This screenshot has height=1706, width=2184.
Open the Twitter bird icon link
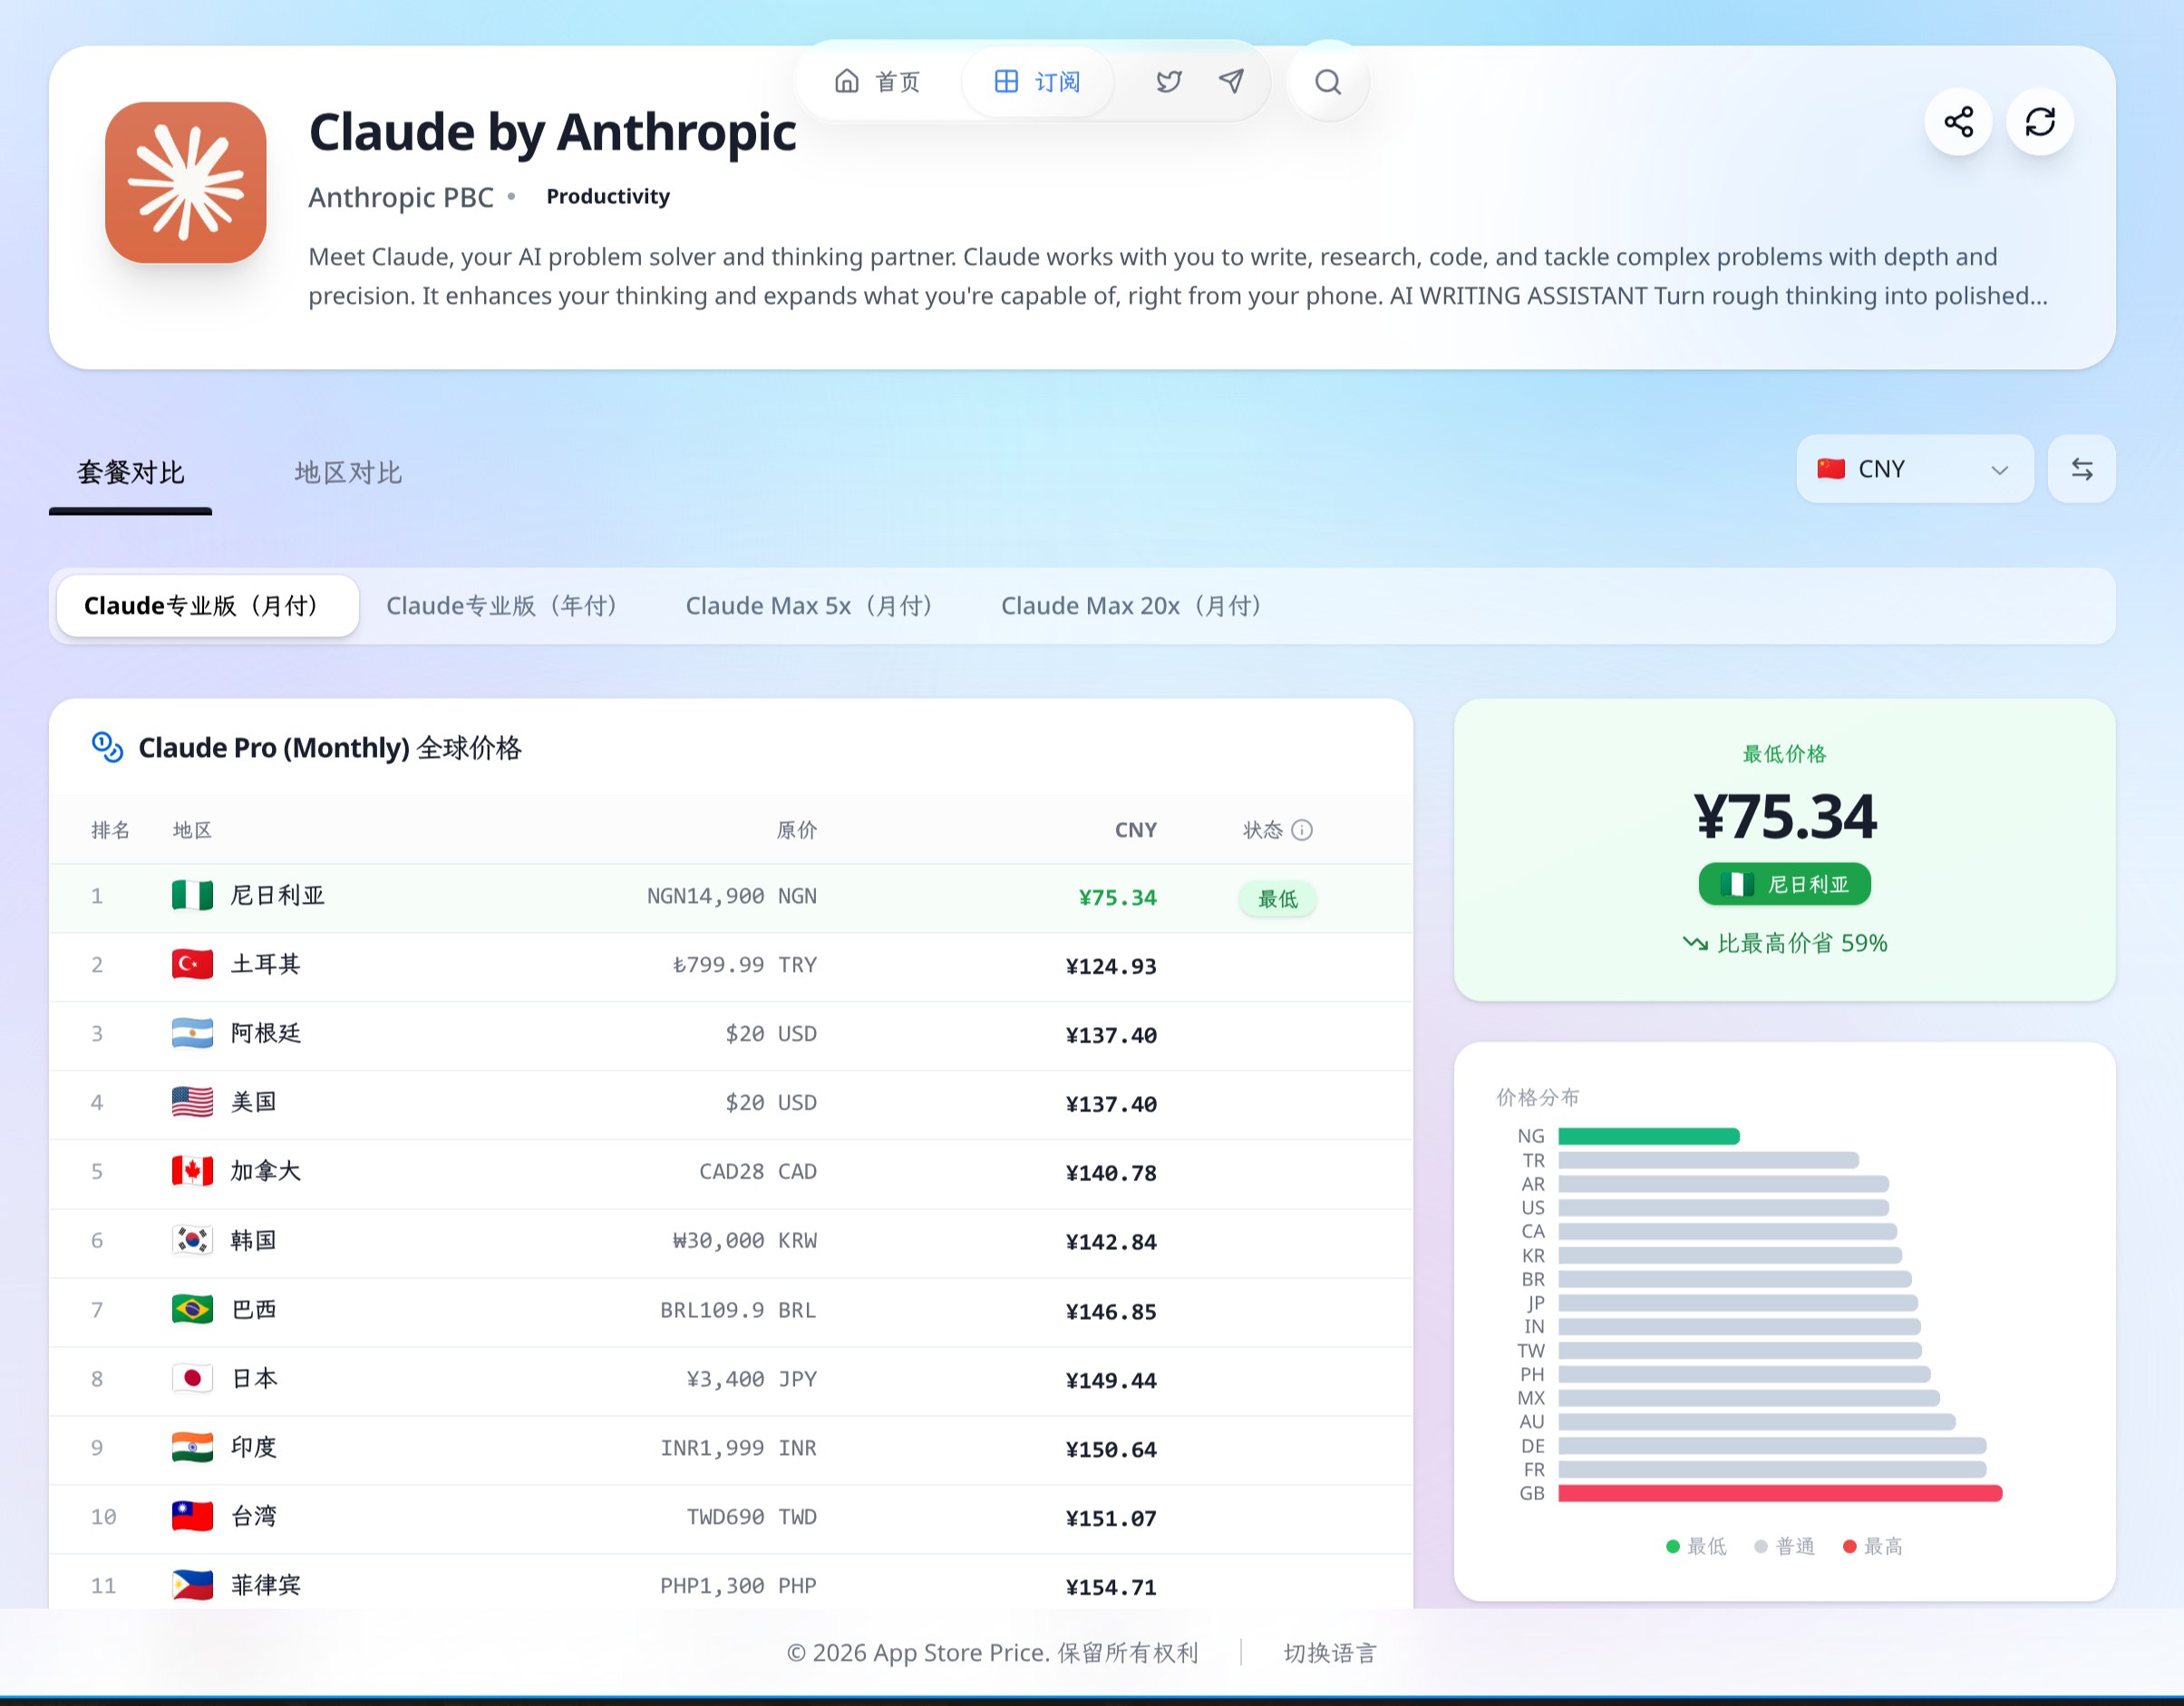coord(1169,82)
